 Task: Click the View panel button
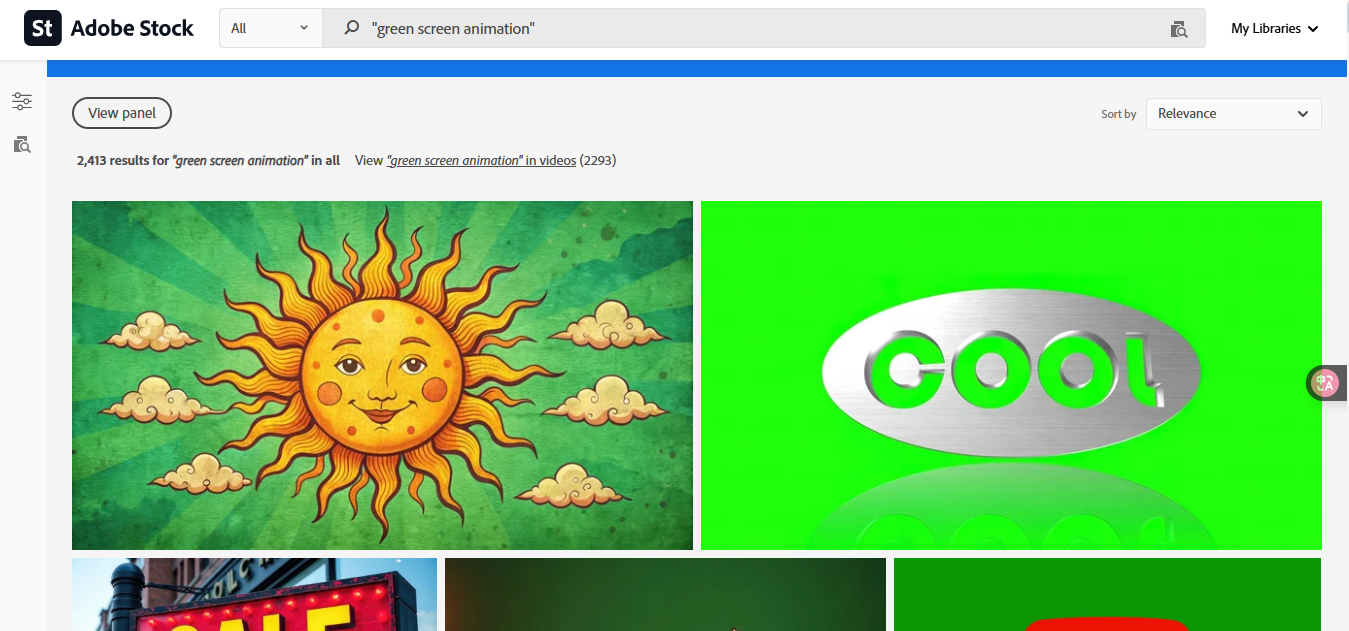pyautogui.click(x=122, y=113)
